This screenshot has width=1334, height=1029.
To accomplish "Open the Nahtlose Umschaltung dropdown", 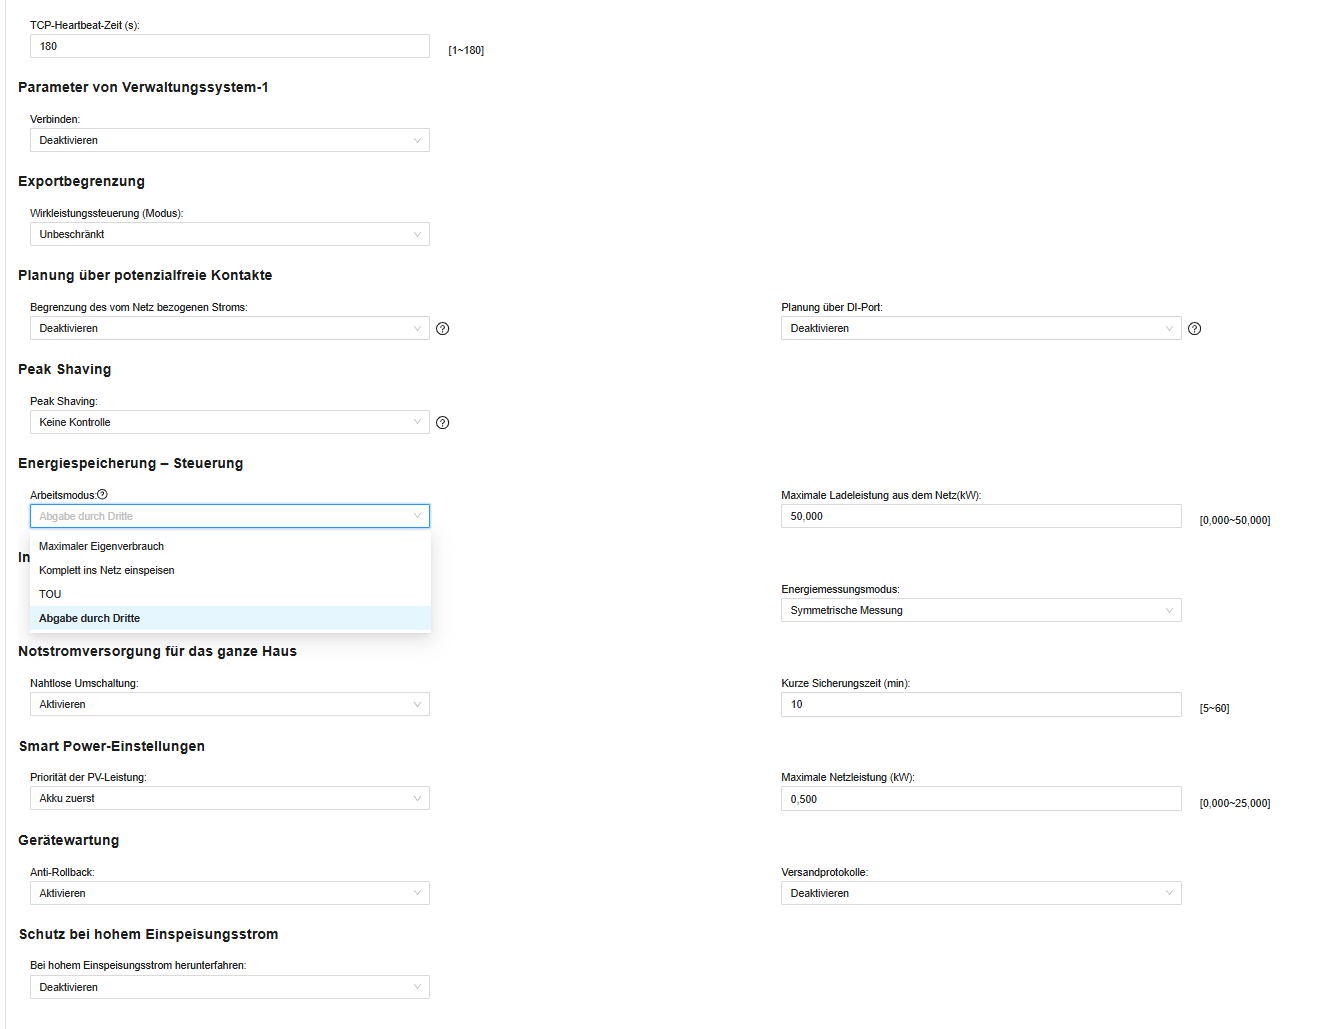I will click(x=230, y=704).
